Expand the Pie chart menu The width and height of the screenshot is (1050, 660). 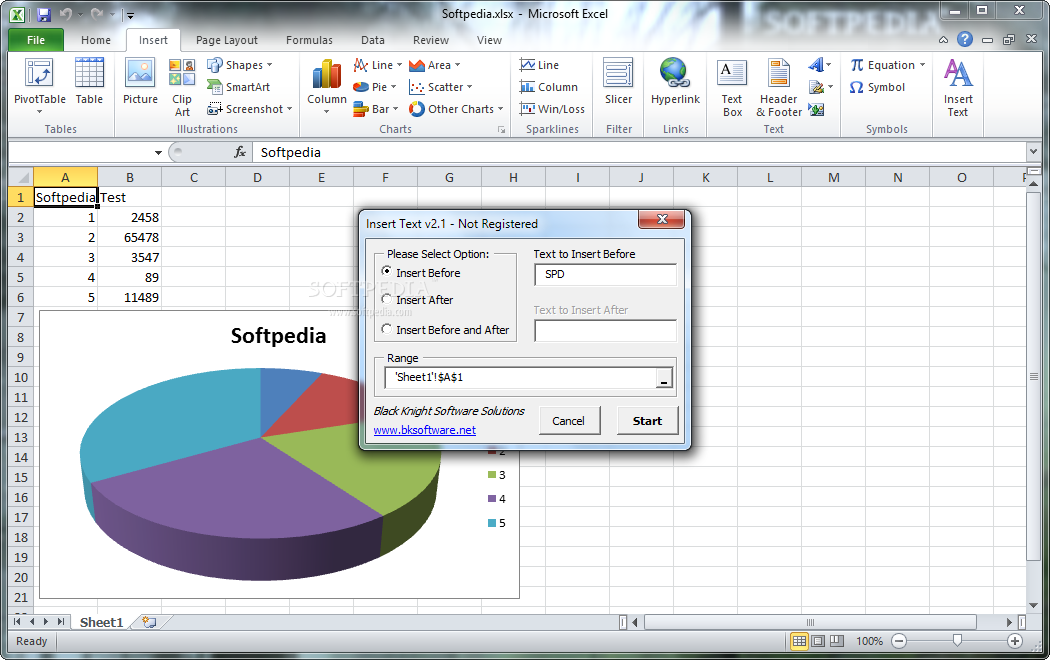[x=375, y=87]
